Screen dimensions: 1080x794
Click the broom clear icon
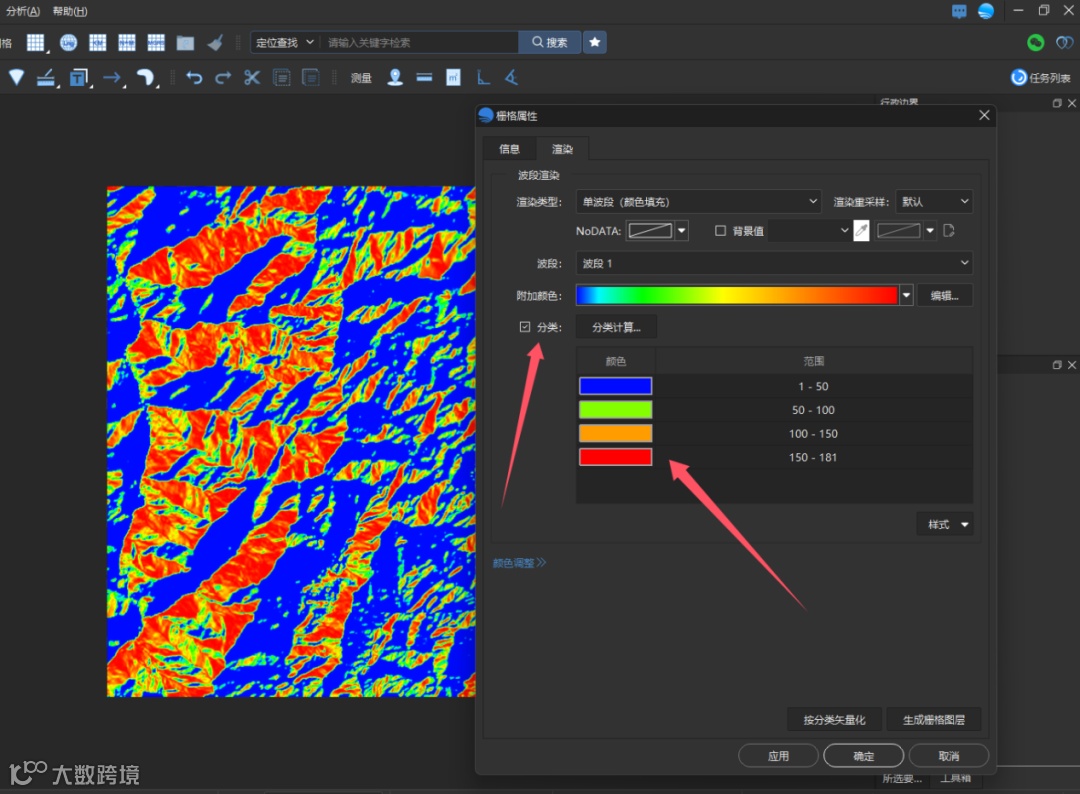[x=215, y=42]
